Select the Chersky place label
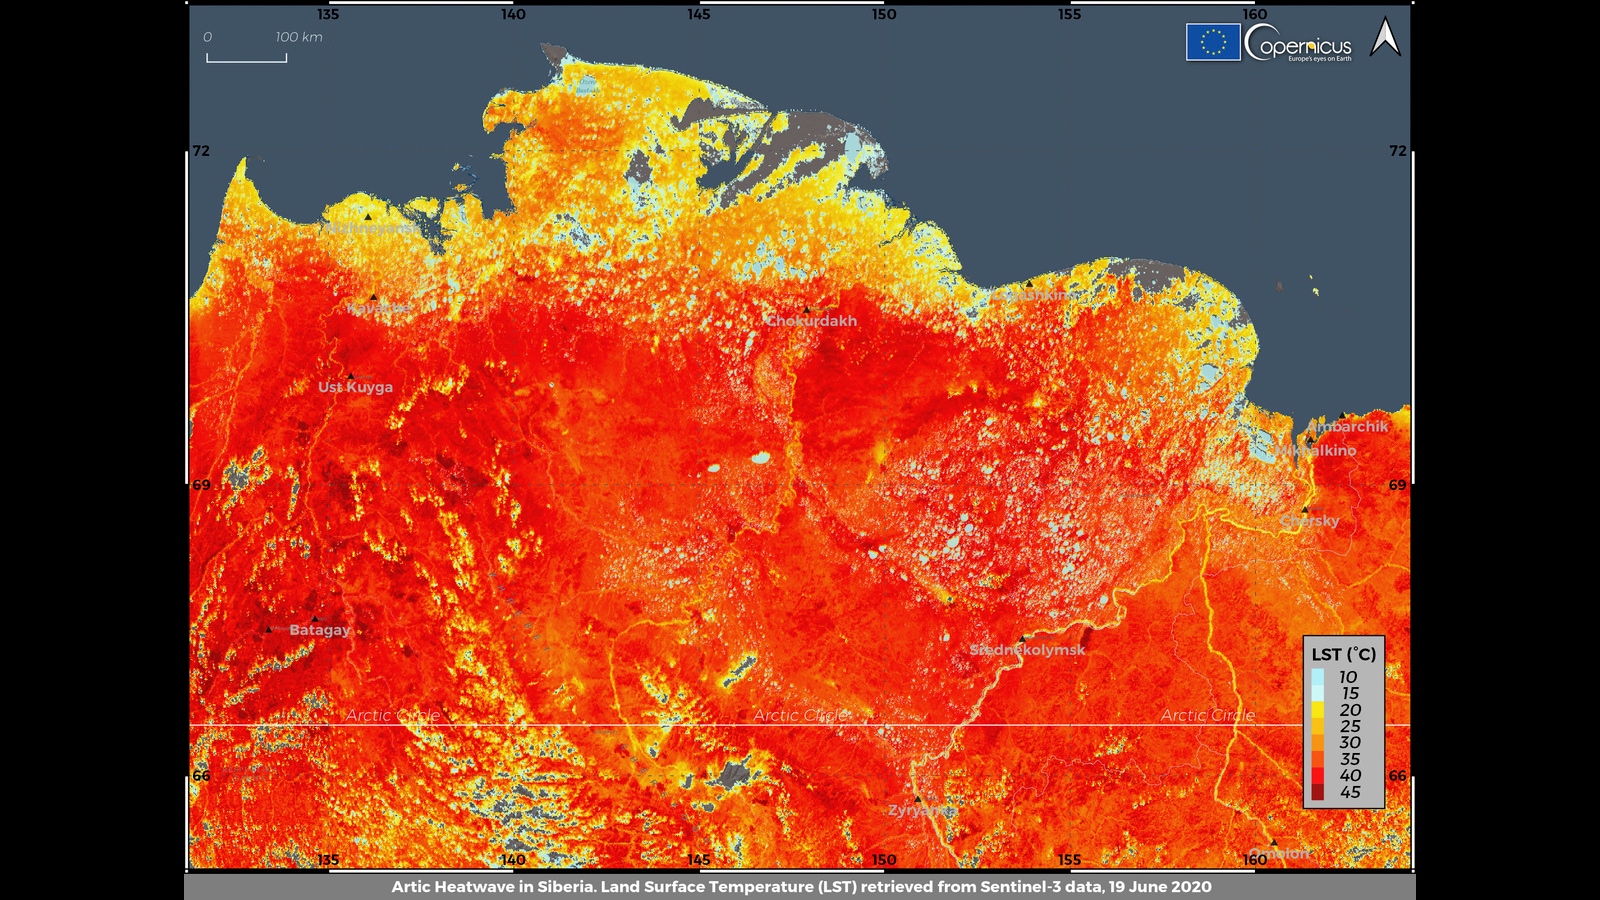The height and width of the screenshot is (900, 1600). (x=1309, y=521)
